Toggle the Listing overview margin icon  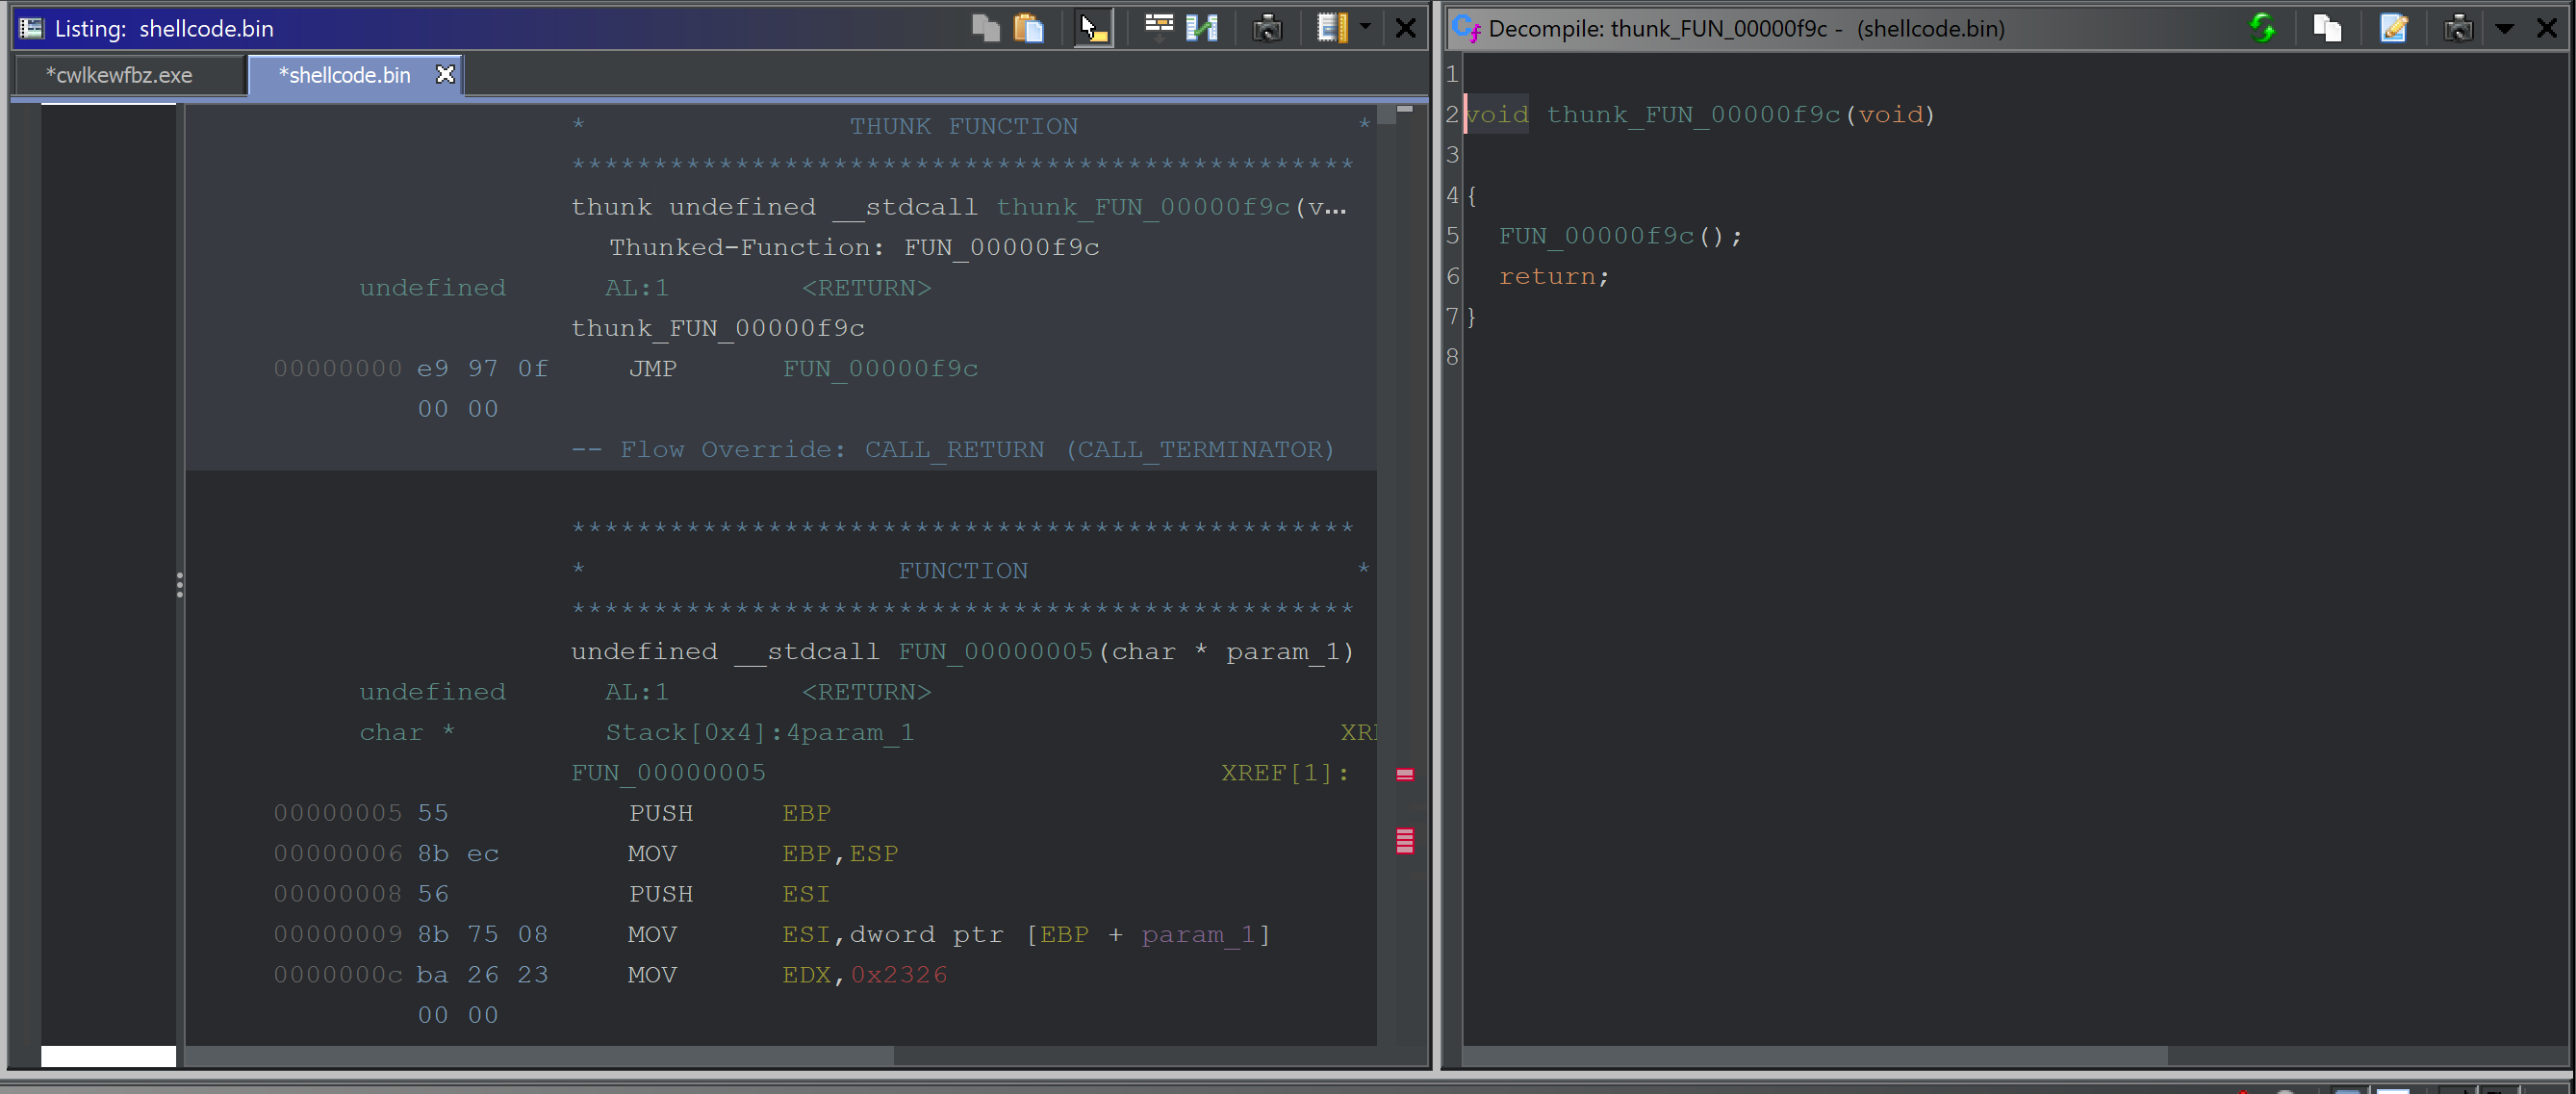[x=1331, y=28]
